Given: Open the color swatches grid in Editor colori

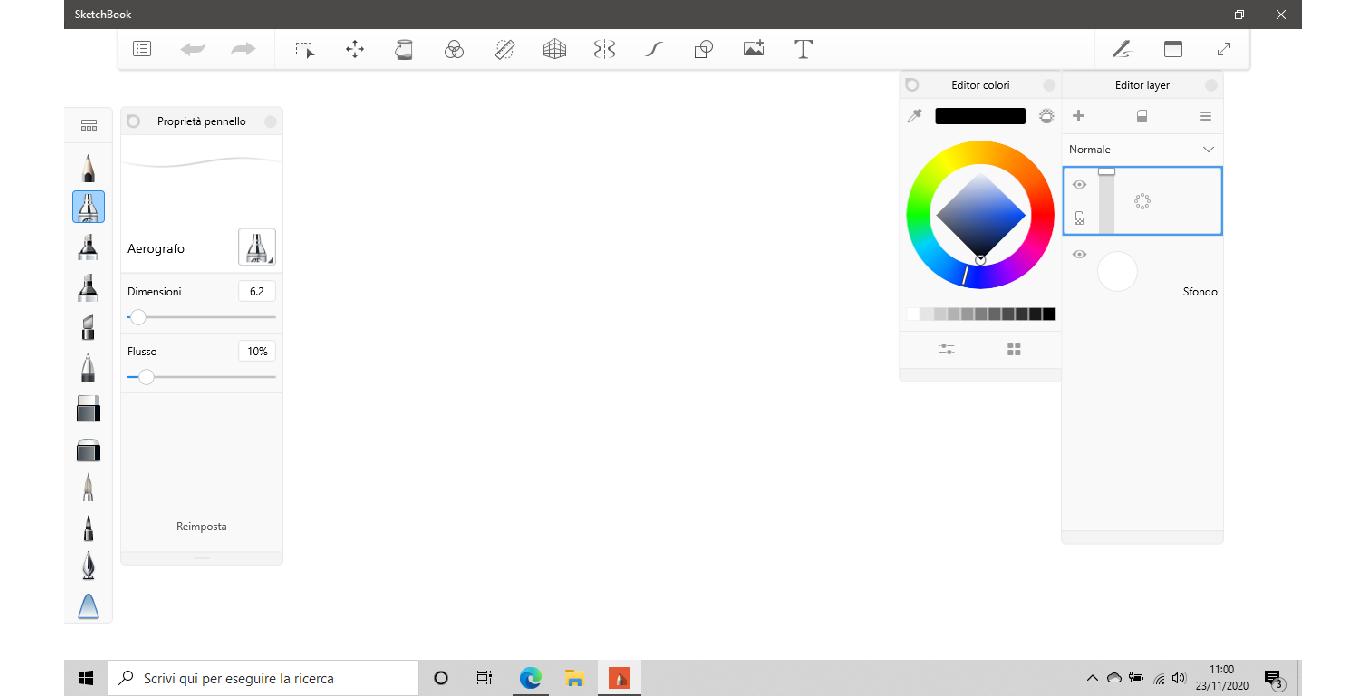Looking at the screenshot, I should pos(1013,349).
